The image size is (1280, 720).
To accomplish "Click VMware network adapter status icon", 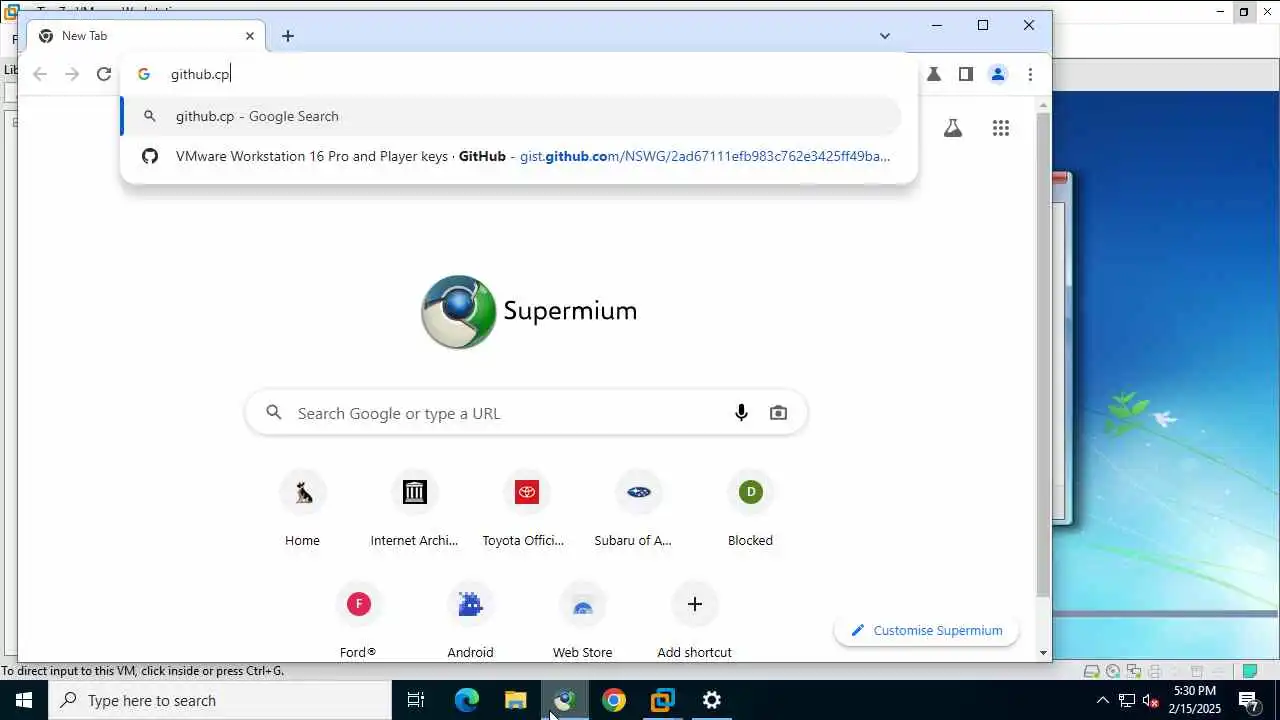I will pyautogui.click(x=1134, y=671).
